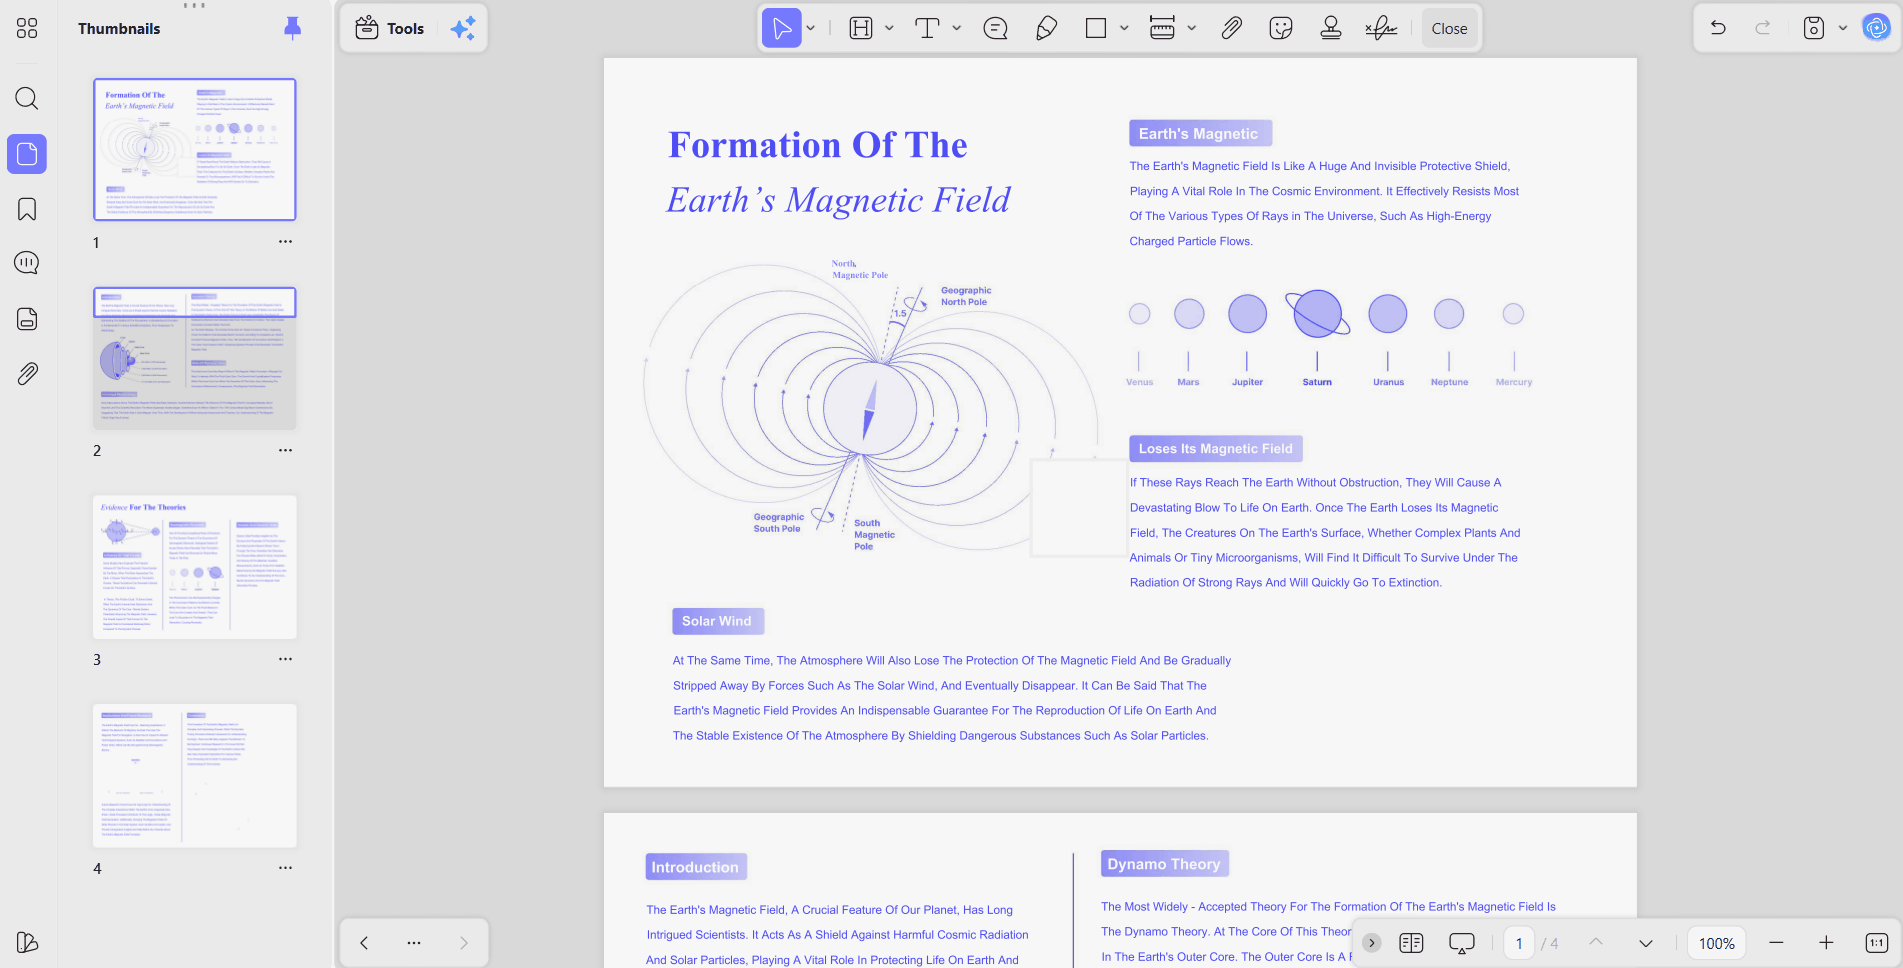Select the rectangle shape tool
Viewport: 1903px width, 968px height.
click(1096, 28)
